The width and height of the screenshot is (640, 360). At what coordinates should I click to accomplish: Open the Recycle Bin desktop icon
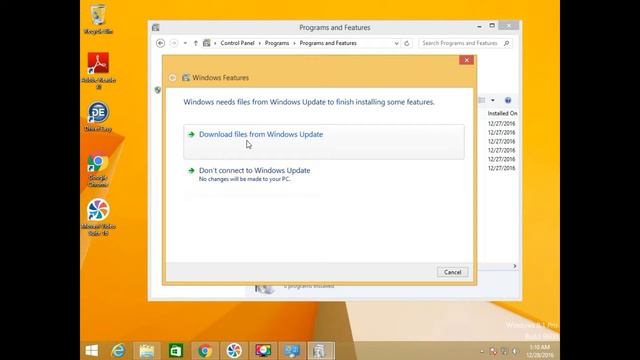[98, 19]
